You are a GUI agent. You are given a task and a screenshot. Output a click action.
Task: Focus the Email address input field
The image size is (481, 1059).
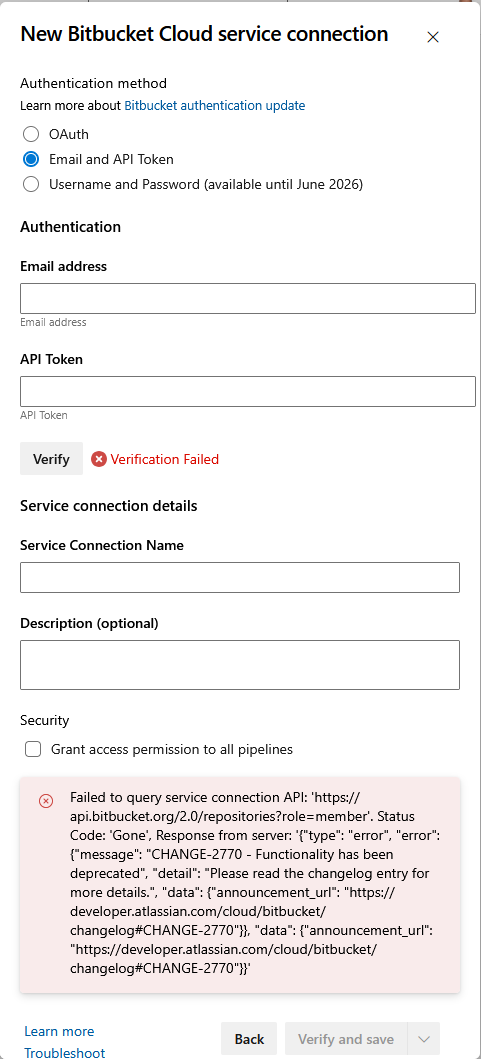(248, 299)
